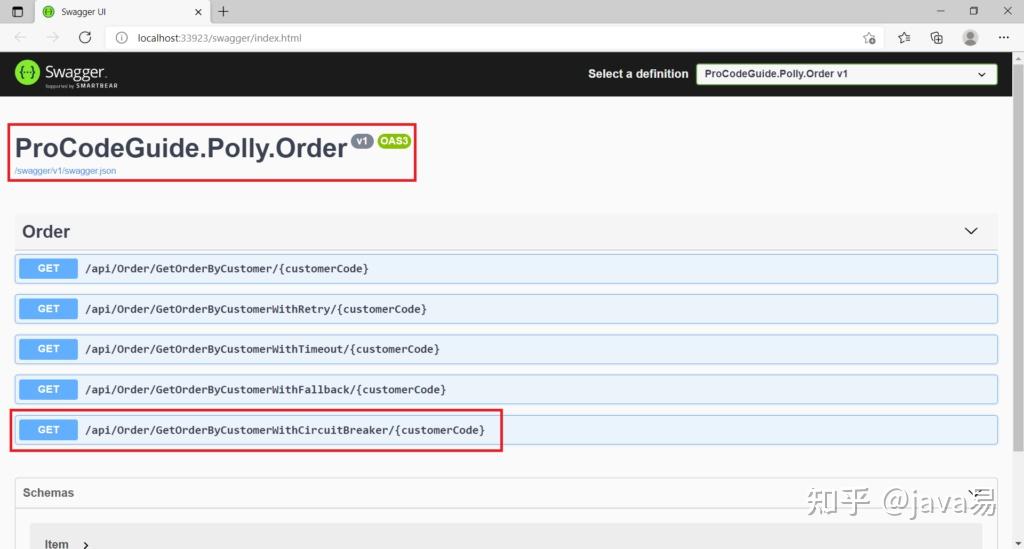The height and width of the screenshot is (549, 1024).
Task: Open the user profile avatar
Action: 970,38
